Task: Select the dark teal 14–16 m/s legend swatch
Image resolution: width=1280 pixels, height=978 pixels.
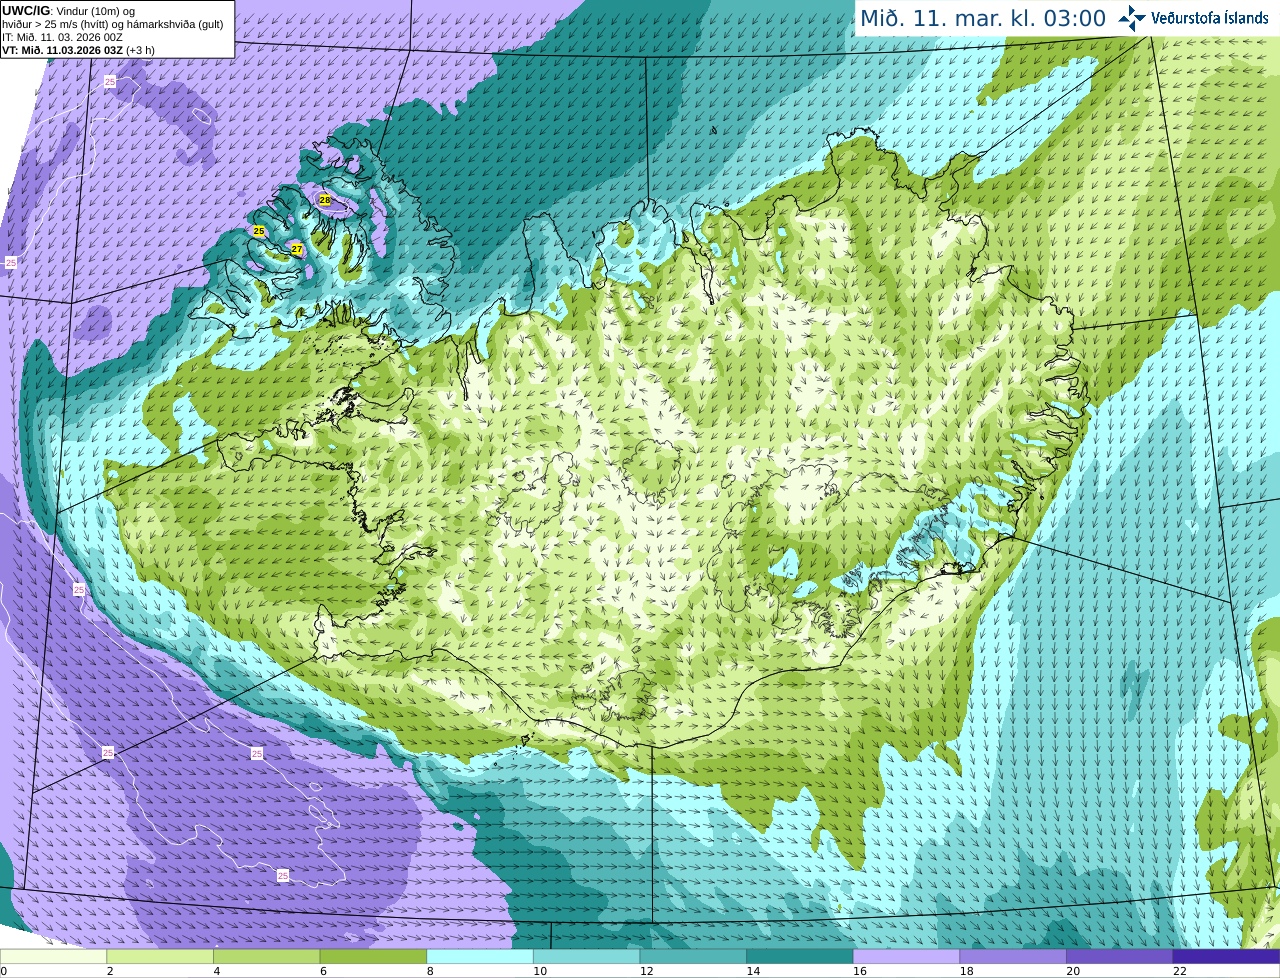Action: 799,956
